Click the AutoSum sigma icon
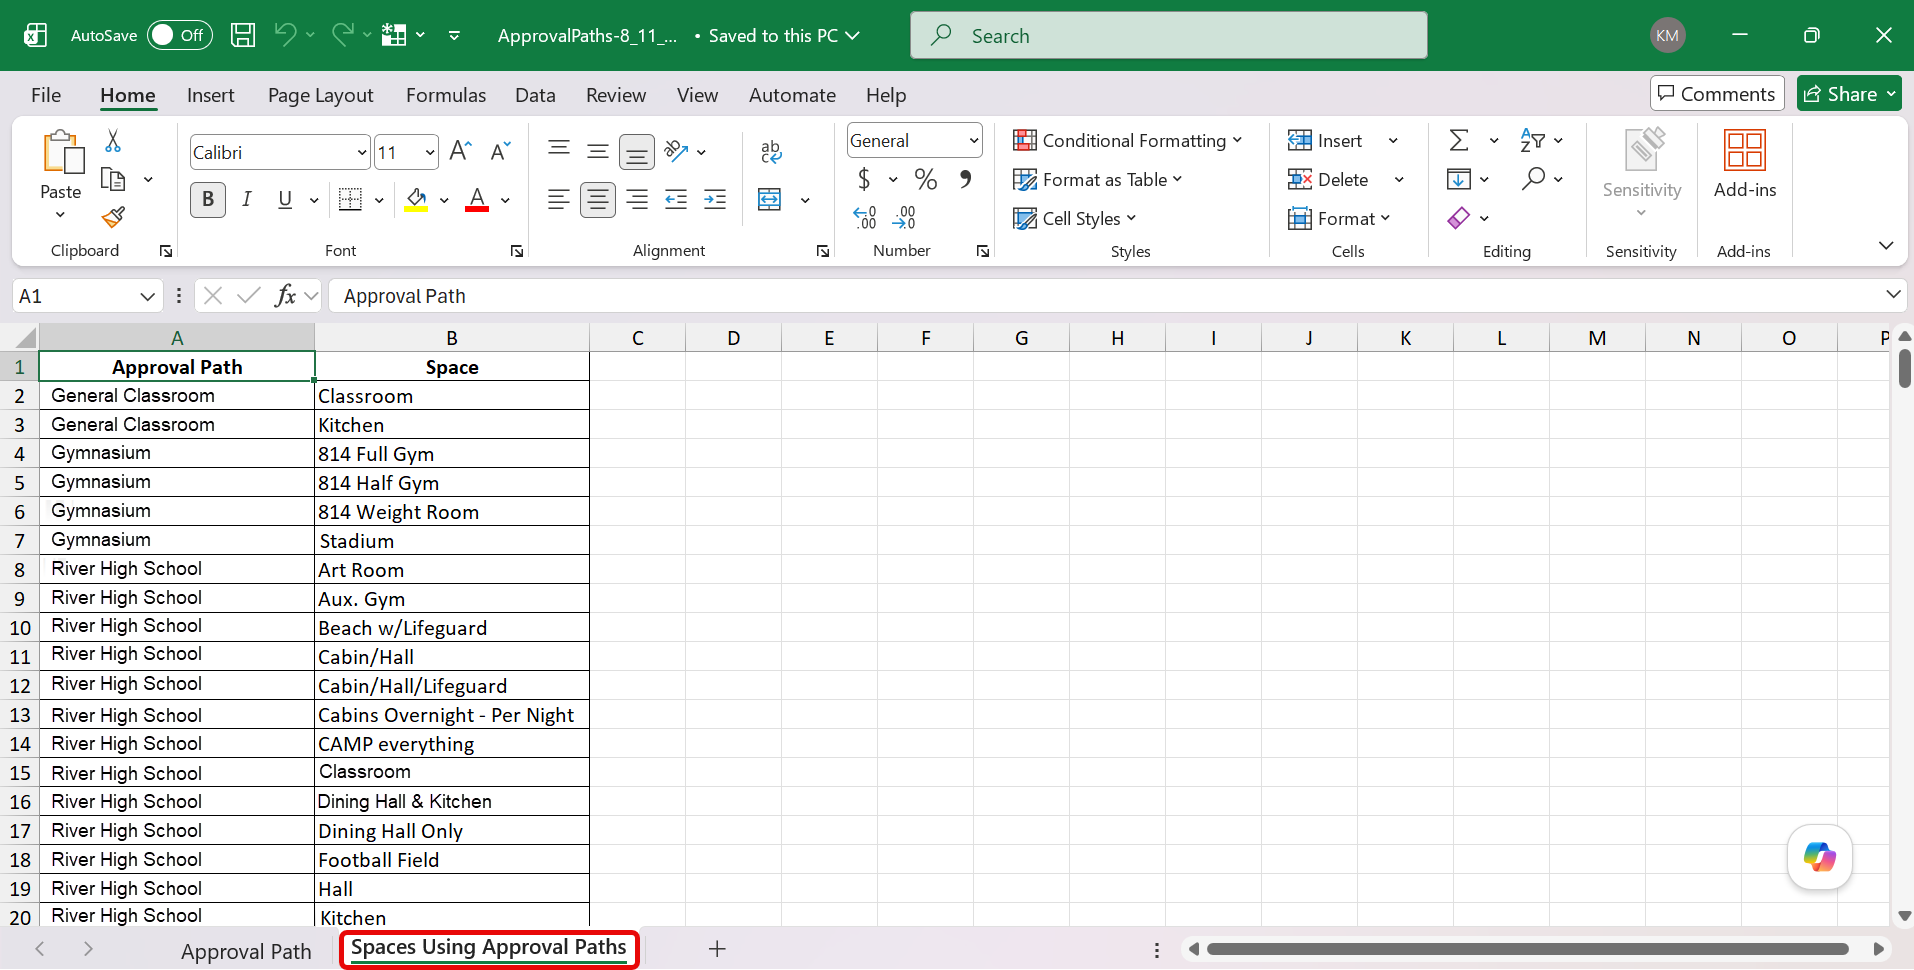1914x970 pixels. 1459,140
